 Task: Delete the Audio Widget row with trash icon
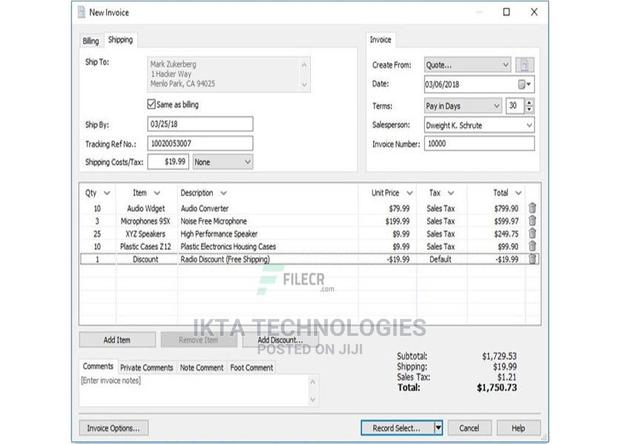(x=532, y=208)
